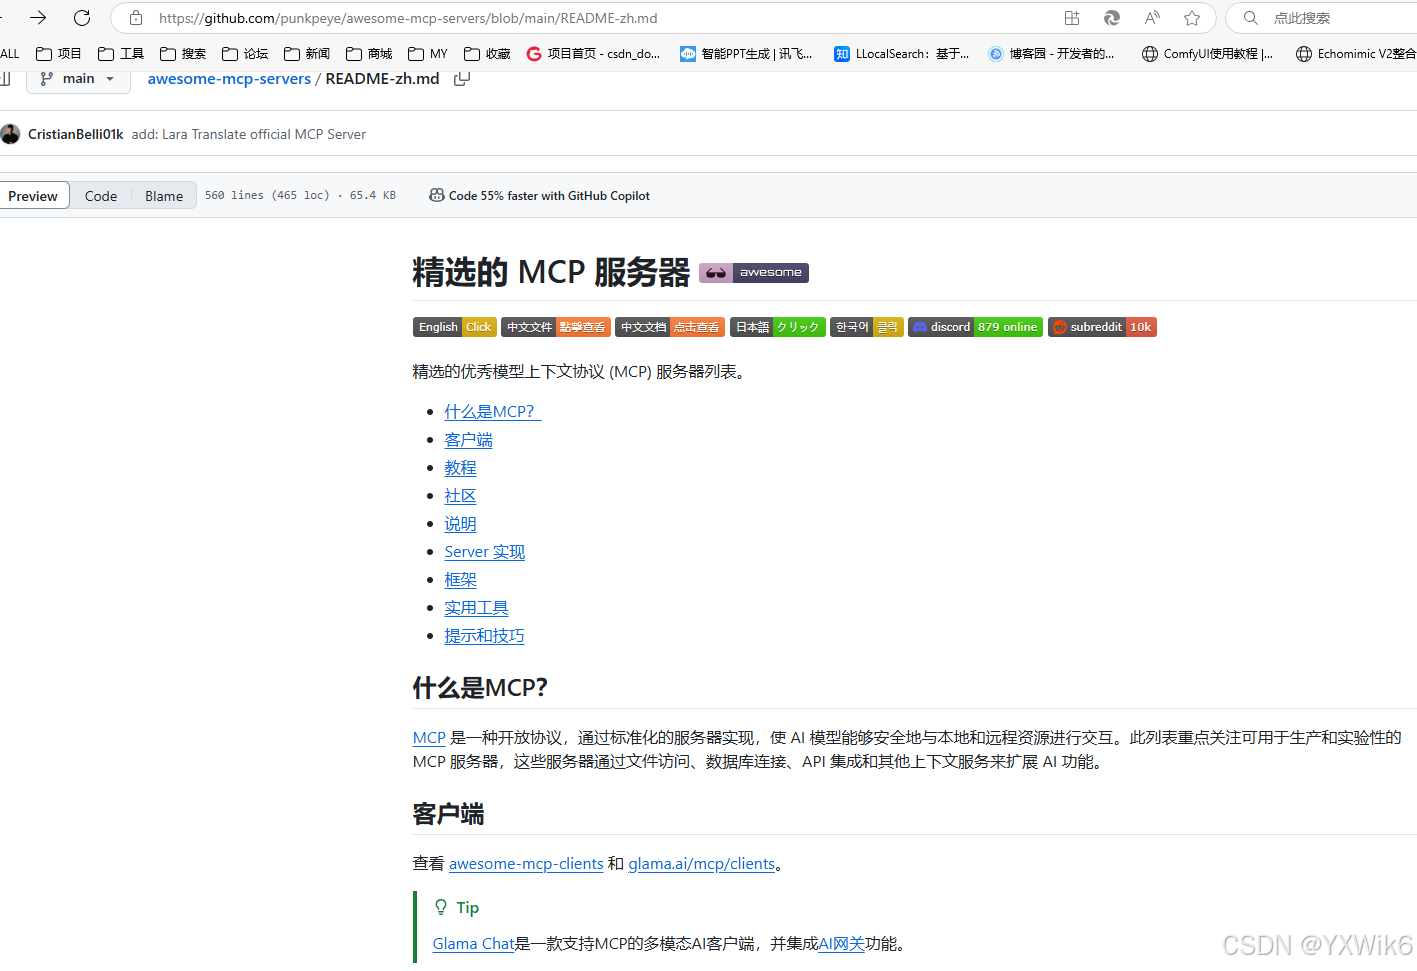Open the LLocalSearch bookmark

(901, 54)
